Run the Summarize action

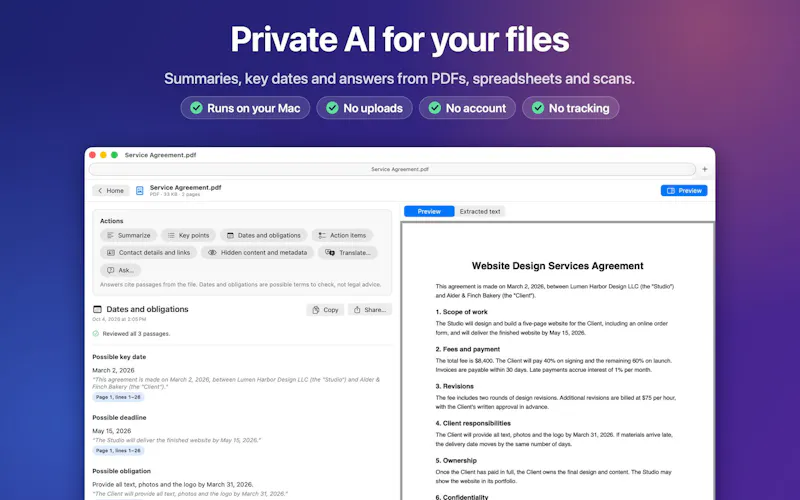pyautogui.click(x=129, y=235)
